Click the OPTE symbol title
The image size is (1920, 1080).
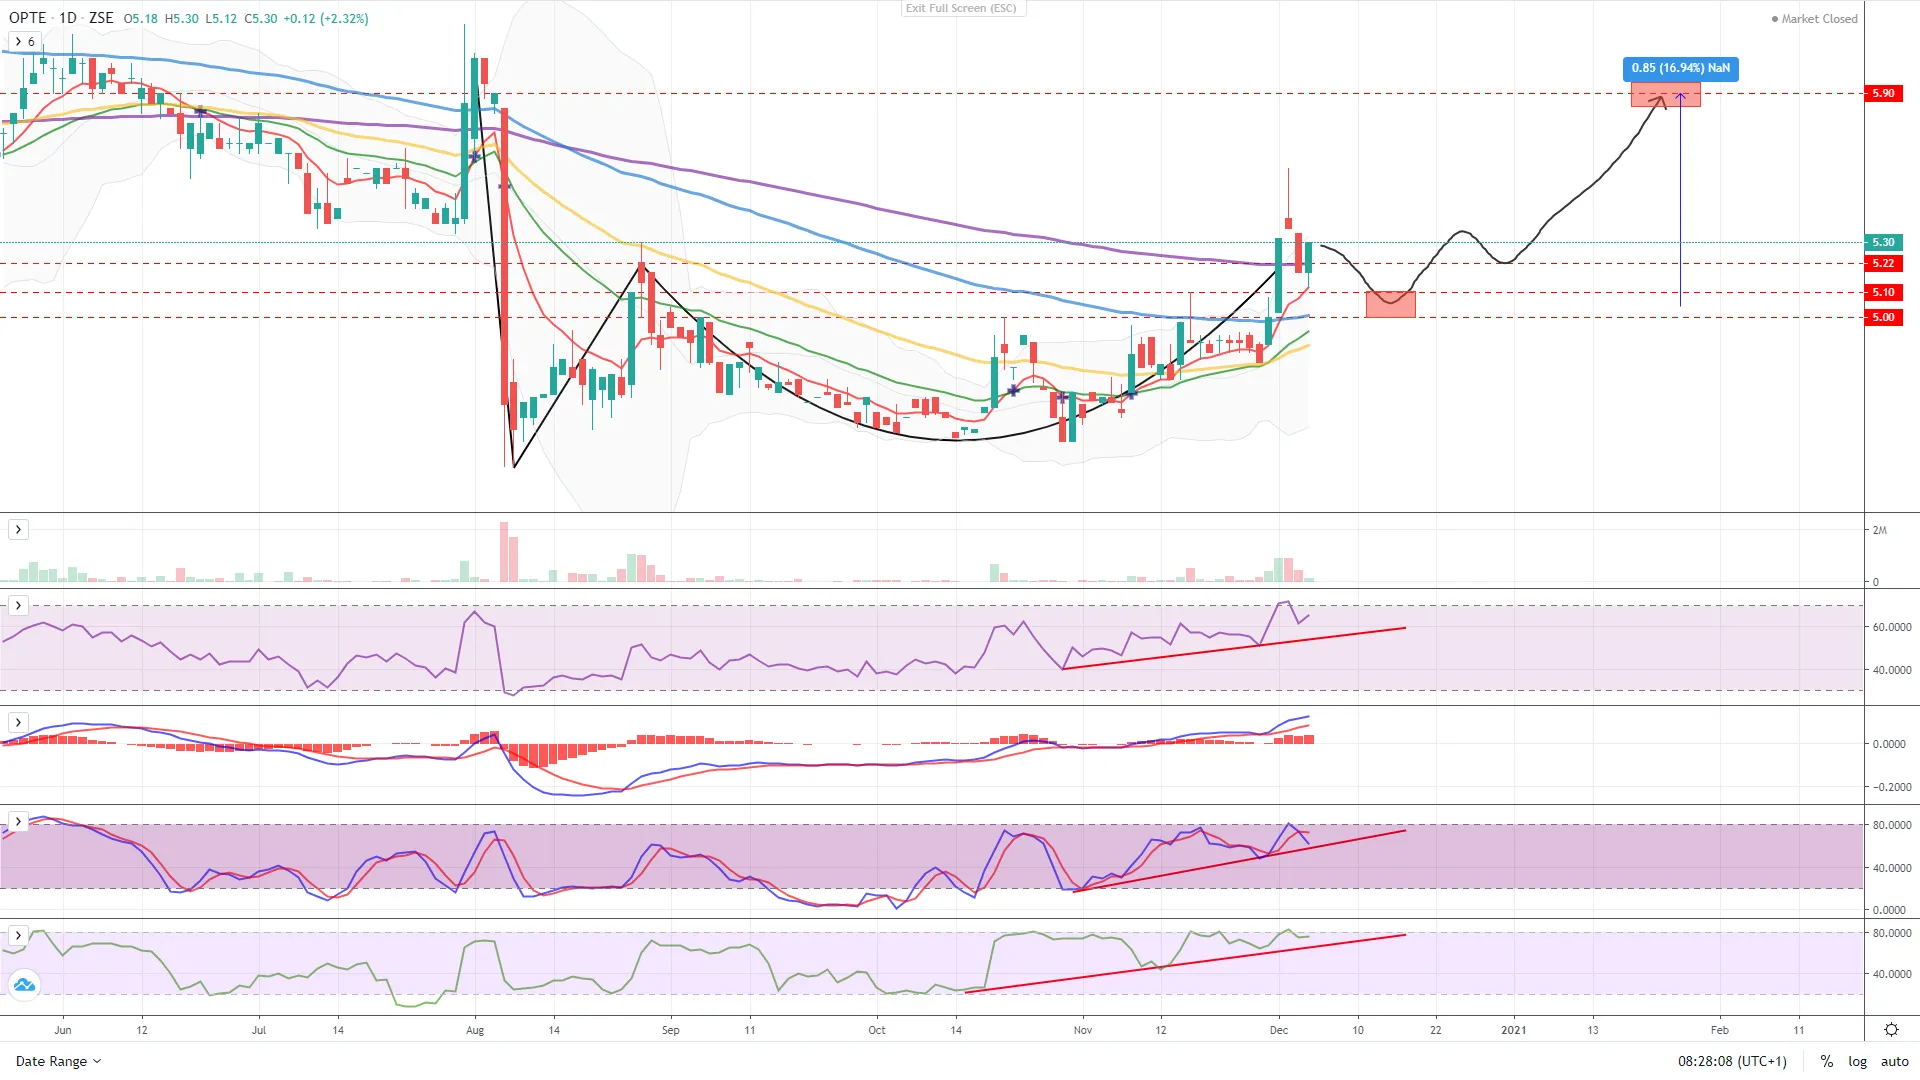tap(28, 18)
